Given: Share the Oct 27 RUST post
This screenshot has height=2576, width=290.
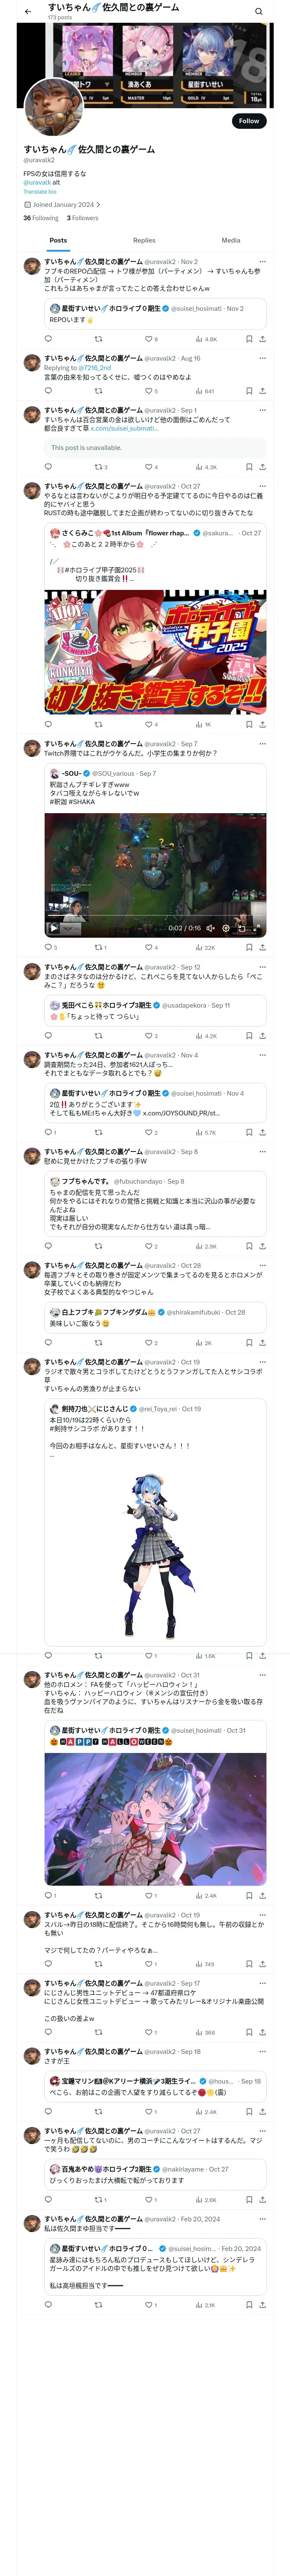Looking at the screenshot, I should pos(262,724).
